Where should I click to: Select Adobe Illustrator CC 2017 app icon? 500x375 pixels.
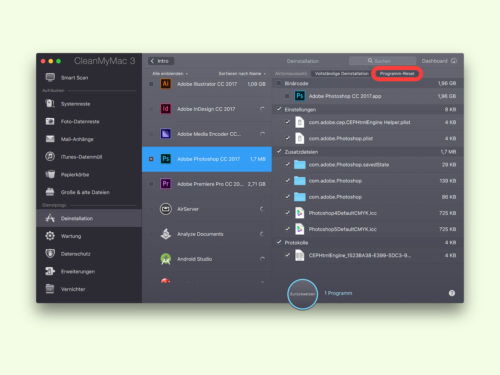click(166, 84)
